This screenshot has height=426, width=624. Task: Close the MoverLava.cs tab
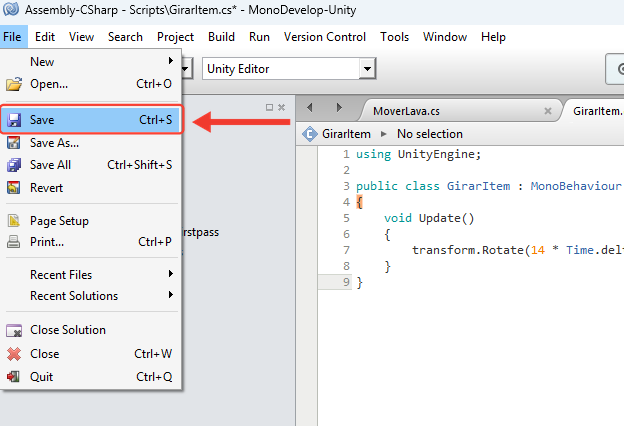pyautogui.click(x=548, y=111)
